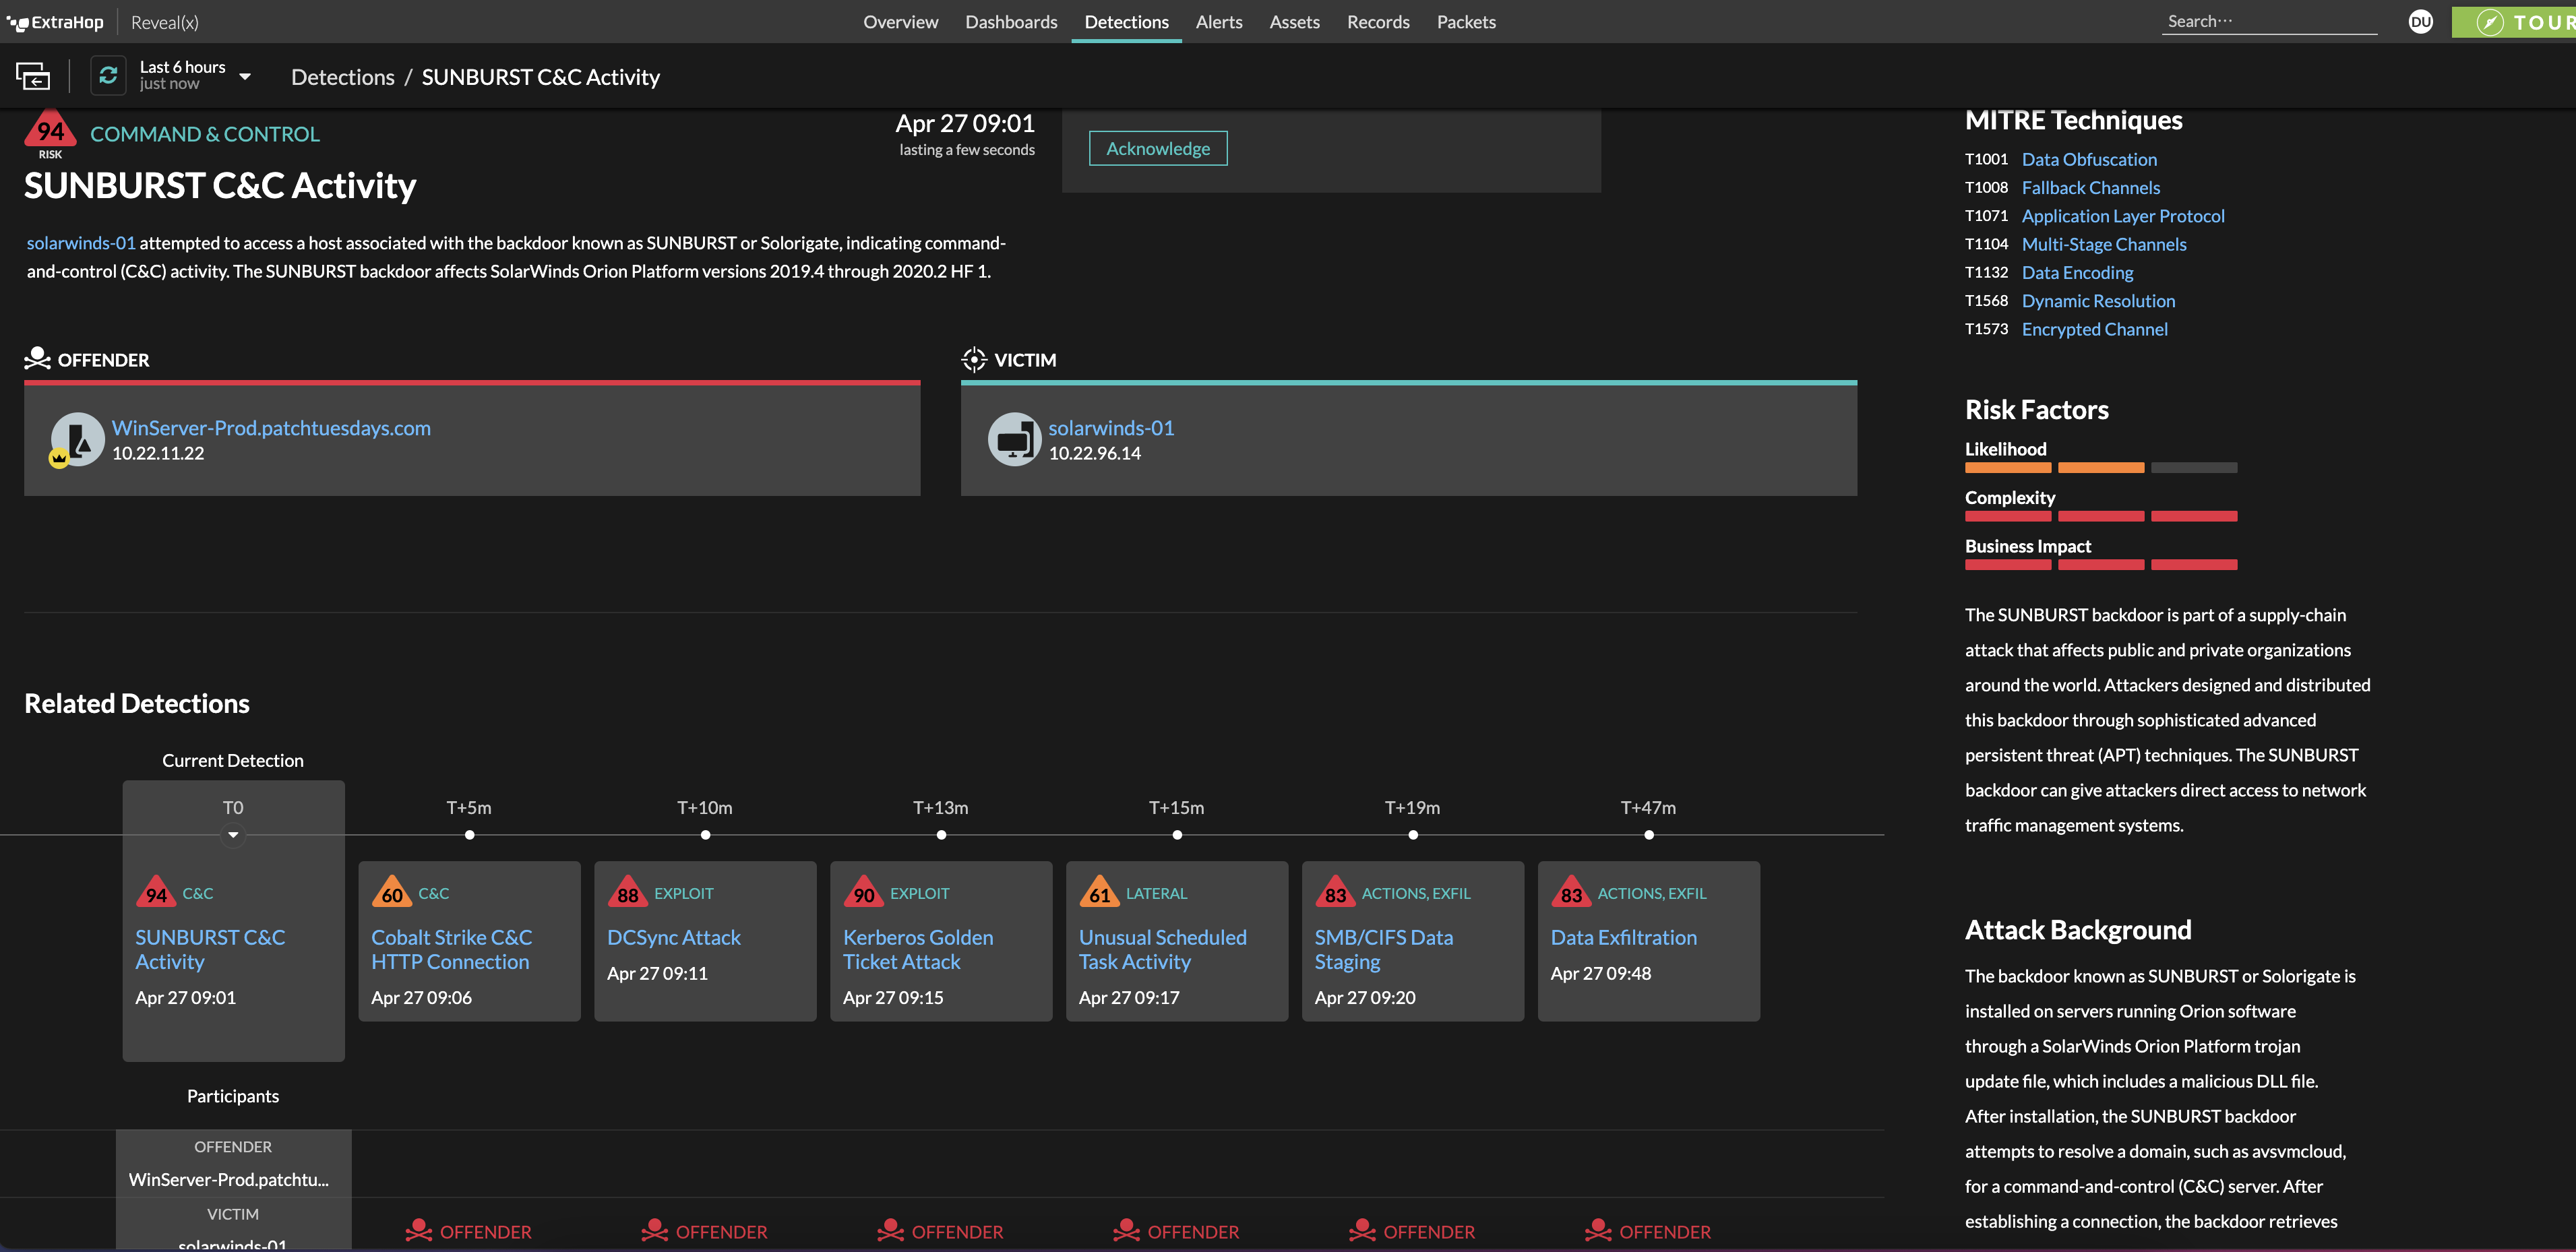Click the offender skull icon under T+13m
Viewport: 2576px width, 1252px height.
point(891,1230)
